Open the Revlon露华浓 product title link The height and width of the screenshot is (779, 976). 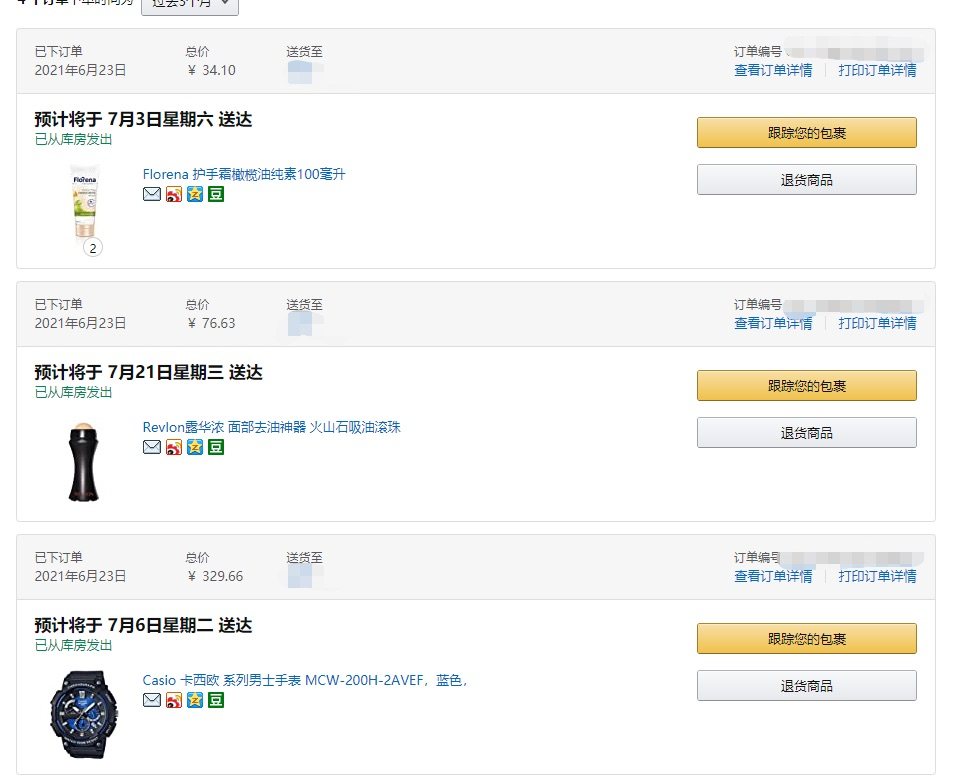coord(271,427)
